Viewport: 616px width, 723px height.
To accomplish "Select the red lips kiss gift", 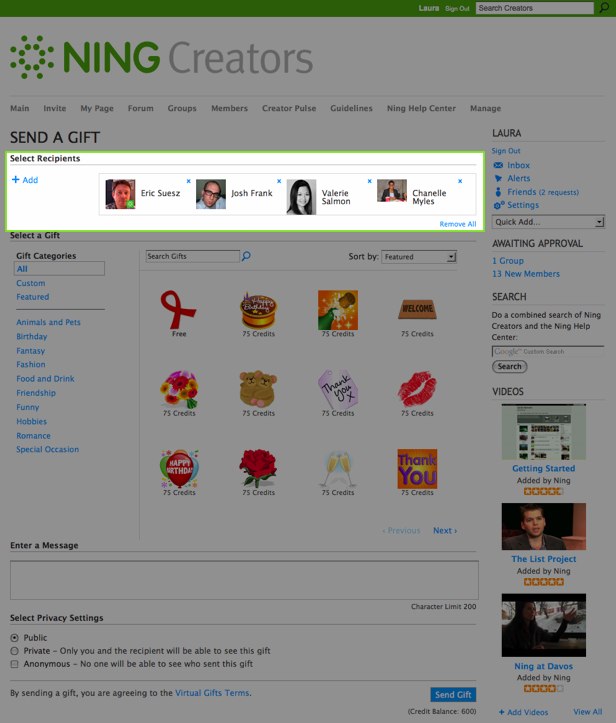I will pos(417,389).
